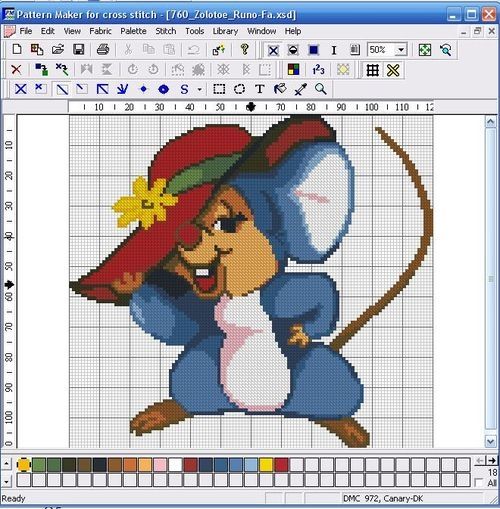Image resolution: width=500 pixels, height=509 pixels.
Task: Select the backstitch arrow tool
Action: click(x=102, y=89)
